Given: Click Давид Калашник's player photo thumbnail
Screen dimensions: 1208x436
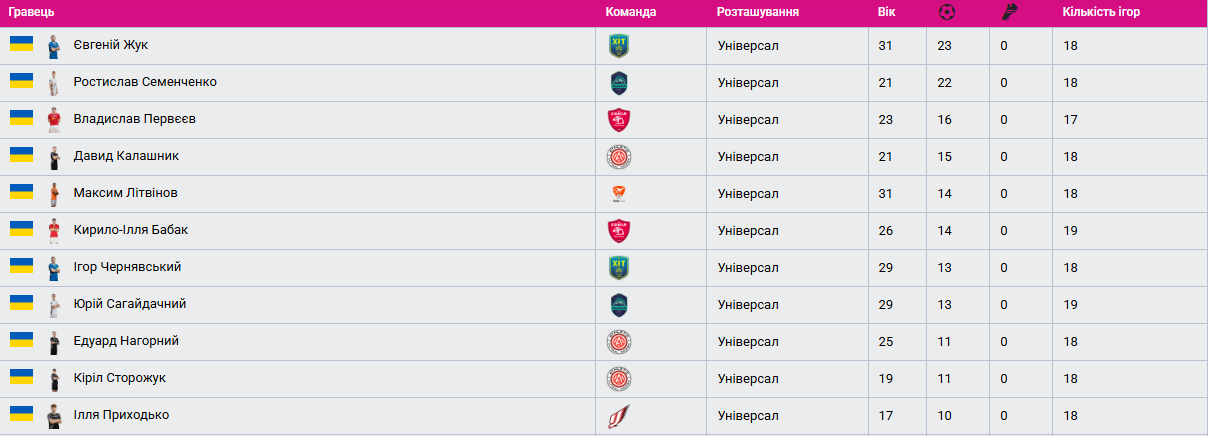Looking at the screenshot, I should pos(54,157).
